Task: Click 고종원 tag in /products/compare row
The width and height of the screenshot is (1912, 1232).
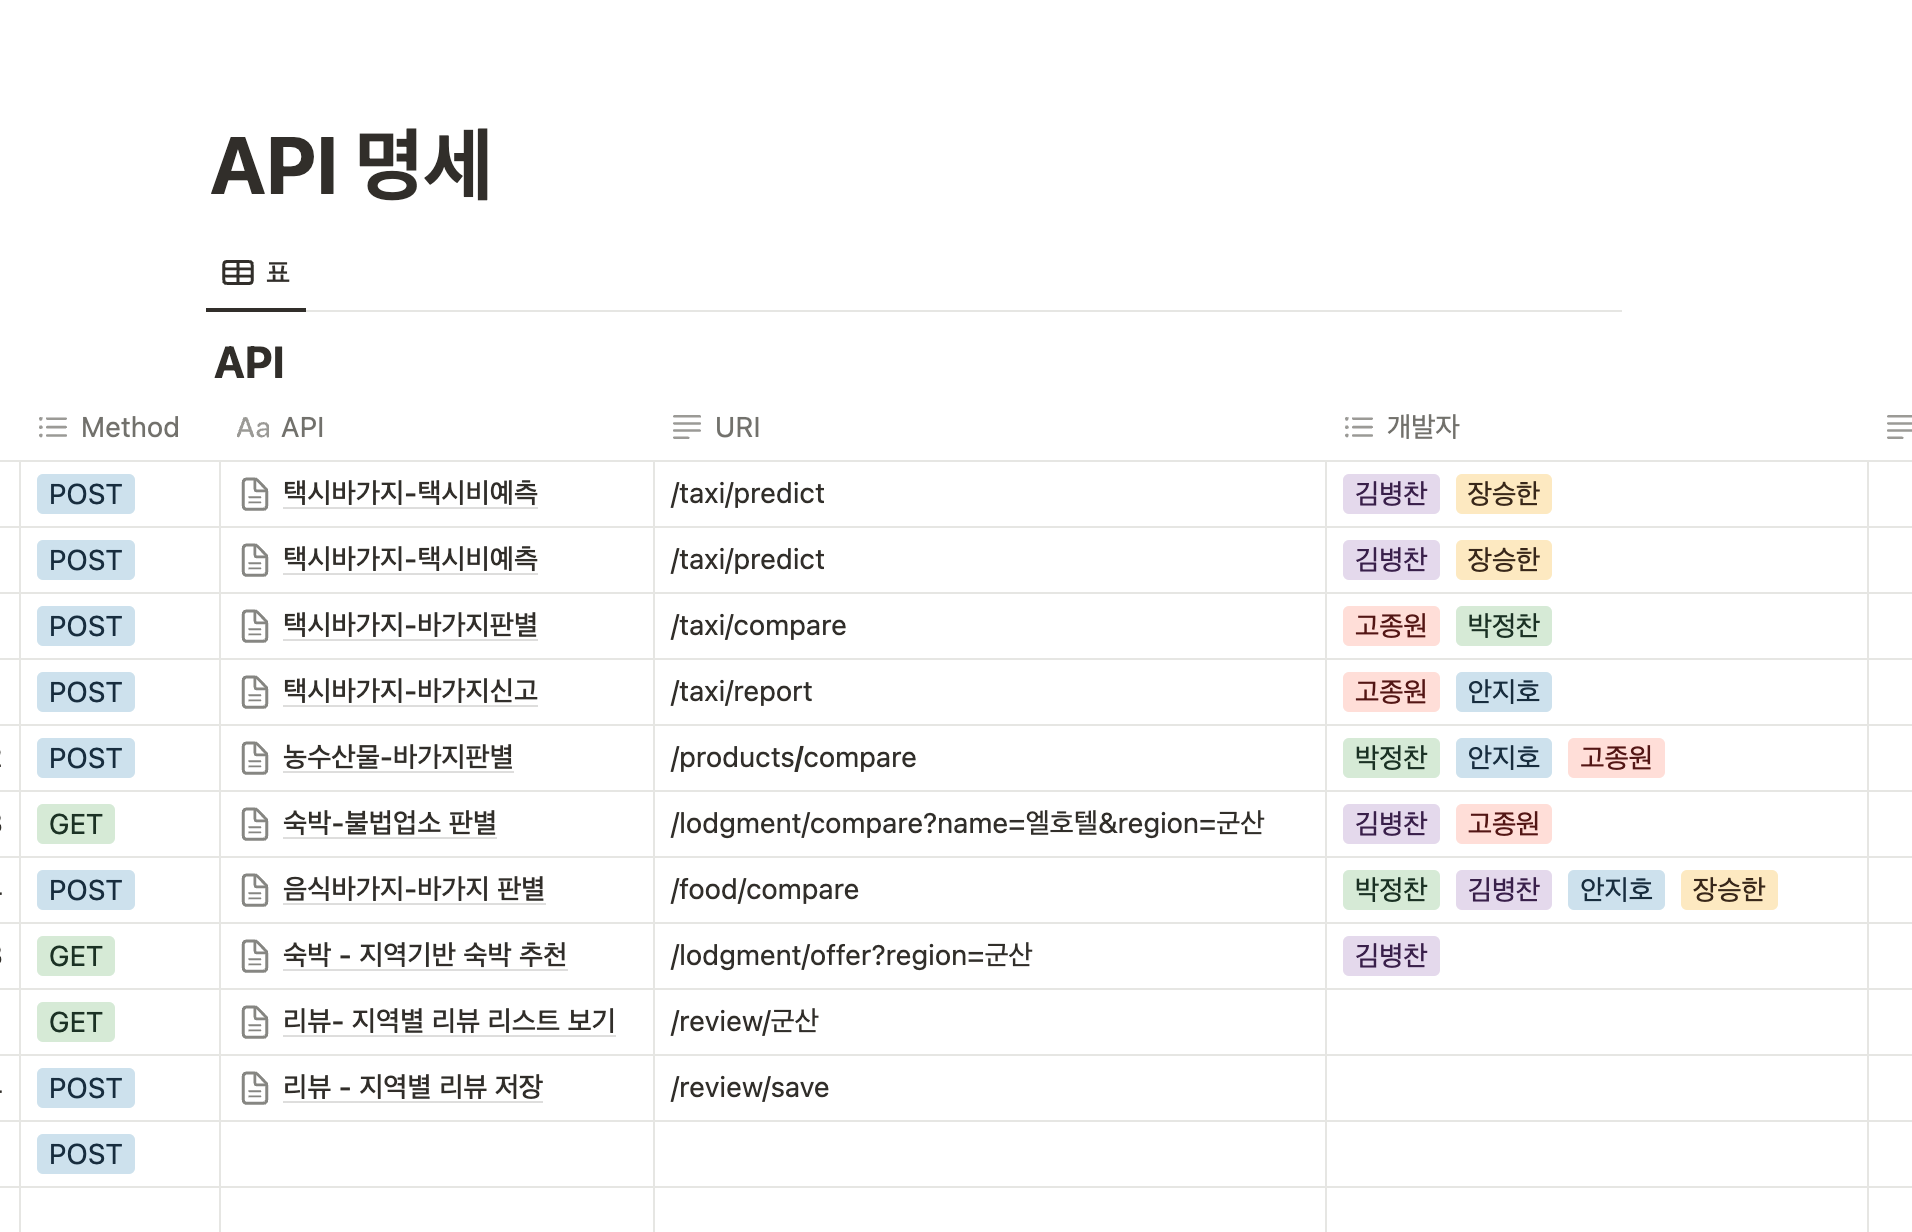Action: click(x=1616, y=758)
